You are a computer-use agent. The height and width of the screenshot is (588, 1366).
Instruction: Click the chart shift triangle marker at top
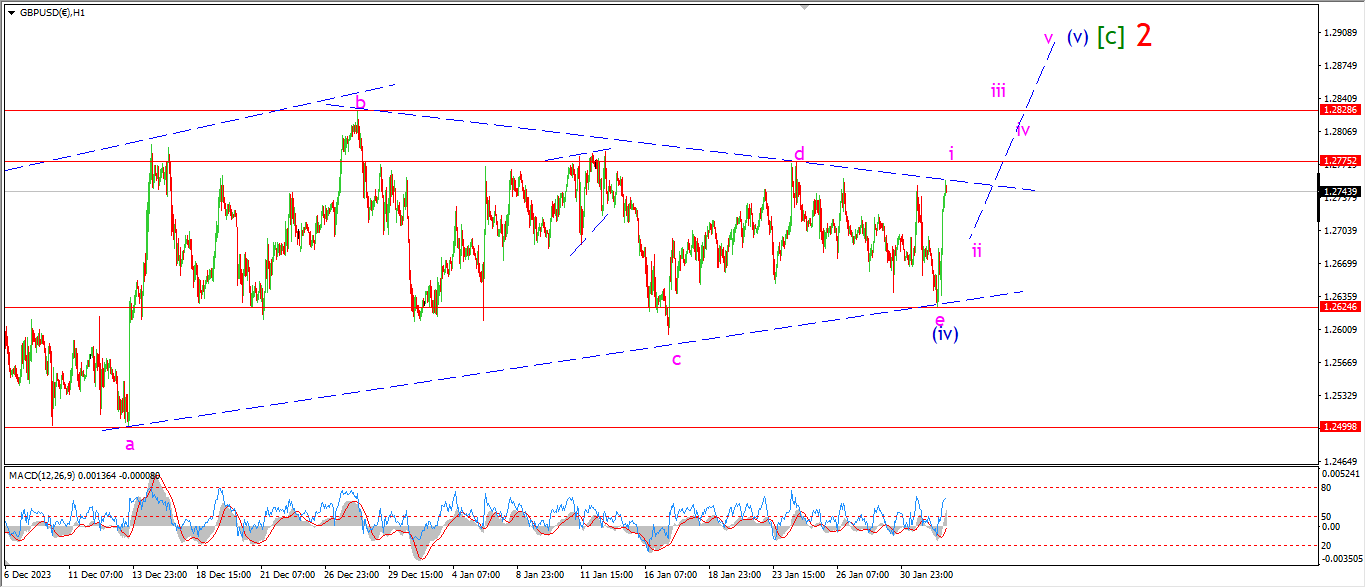click(803, 7)
